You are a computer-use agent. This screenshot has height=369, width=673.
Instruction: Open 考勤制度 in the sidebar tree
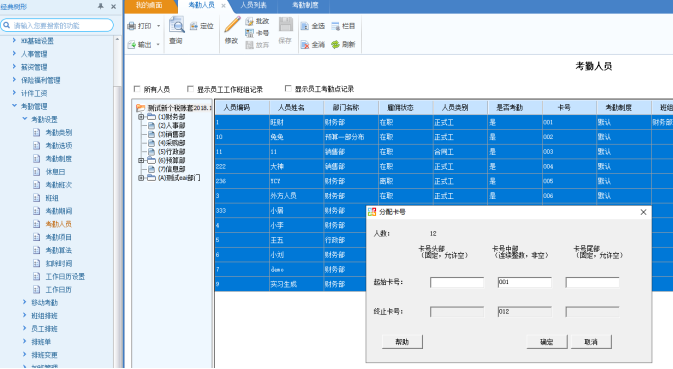click(53, 159)
